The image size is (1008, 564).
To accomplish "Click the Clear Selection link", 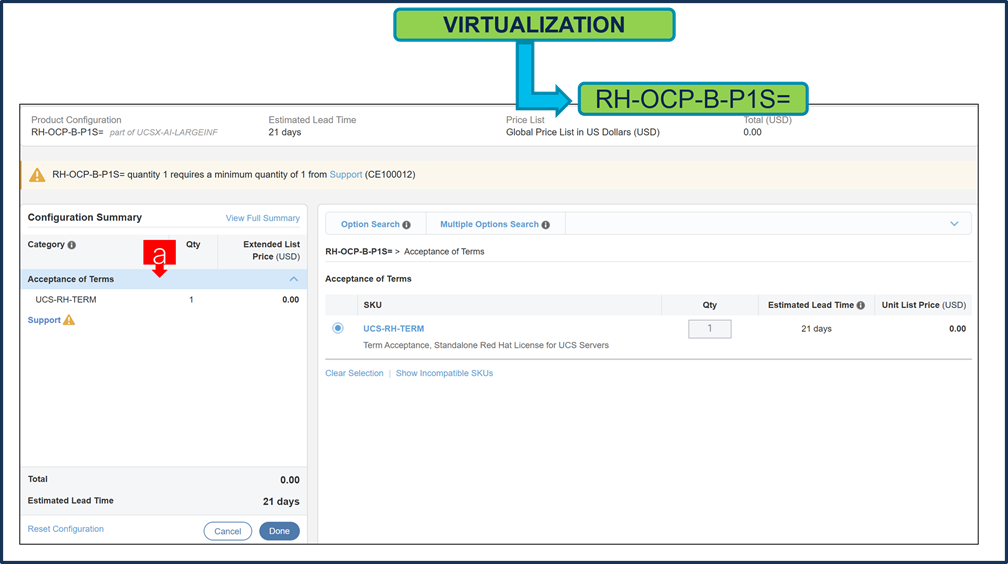I will pos(354,373).
